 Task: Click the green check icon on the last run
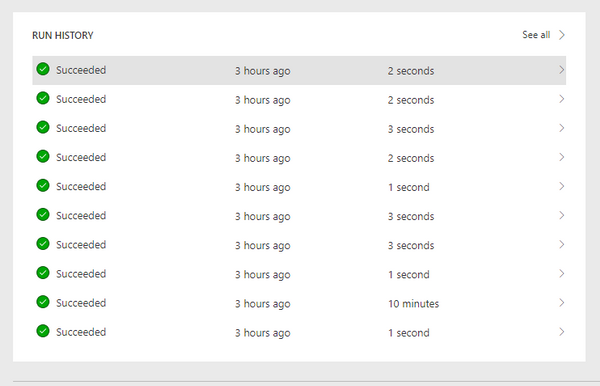[x=43, y=331]
